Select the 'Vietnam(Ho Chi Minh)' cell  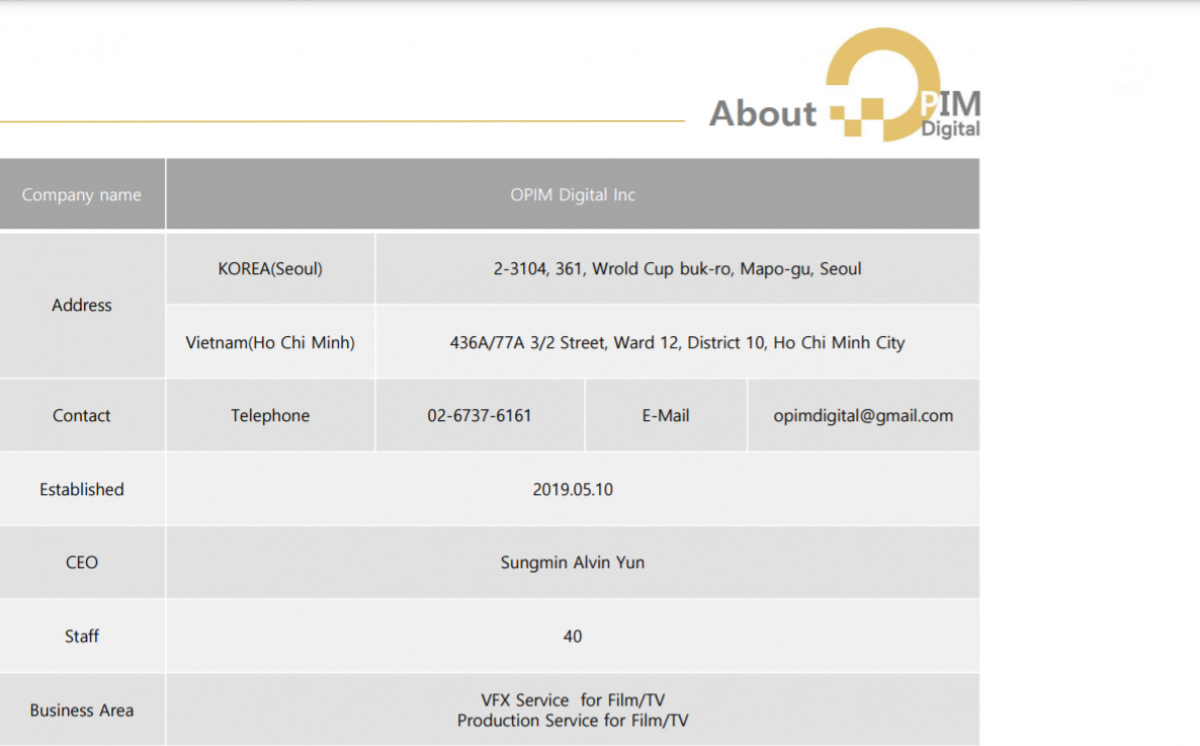pos(270,342)
